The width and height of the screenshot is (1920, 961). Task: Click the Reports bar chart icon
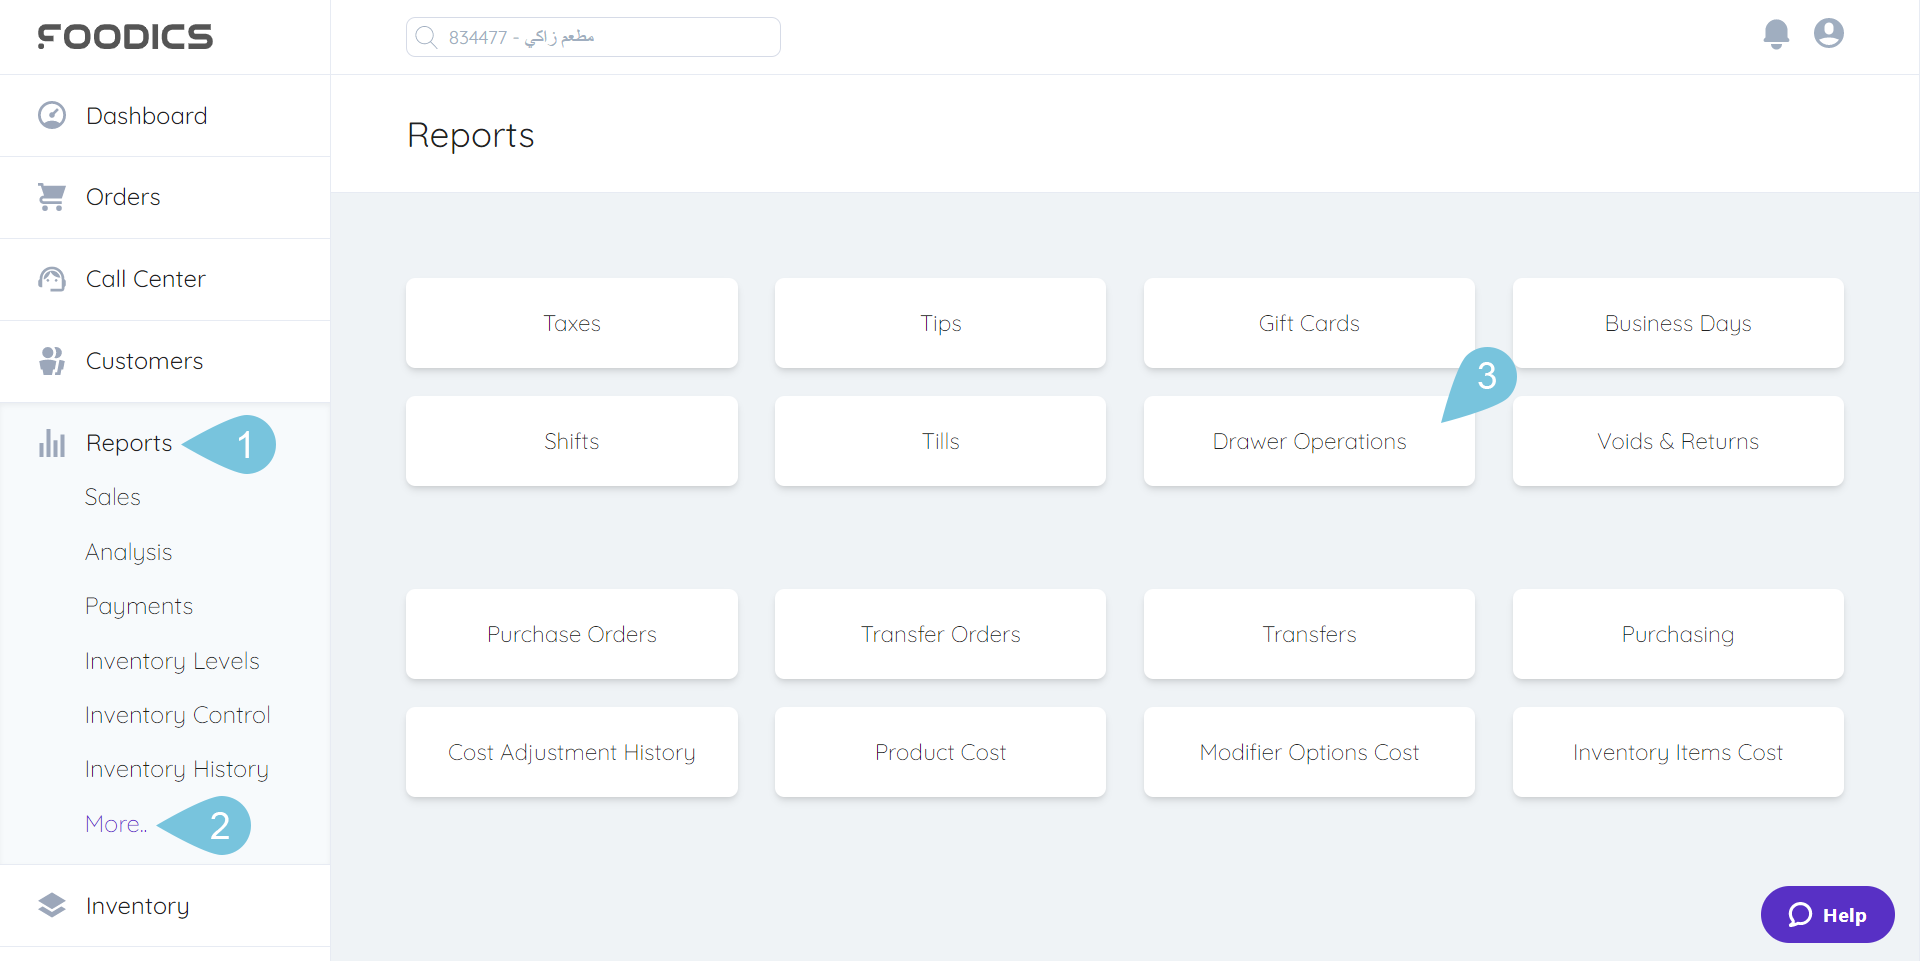pyautogui.click(x=51, y=443)
